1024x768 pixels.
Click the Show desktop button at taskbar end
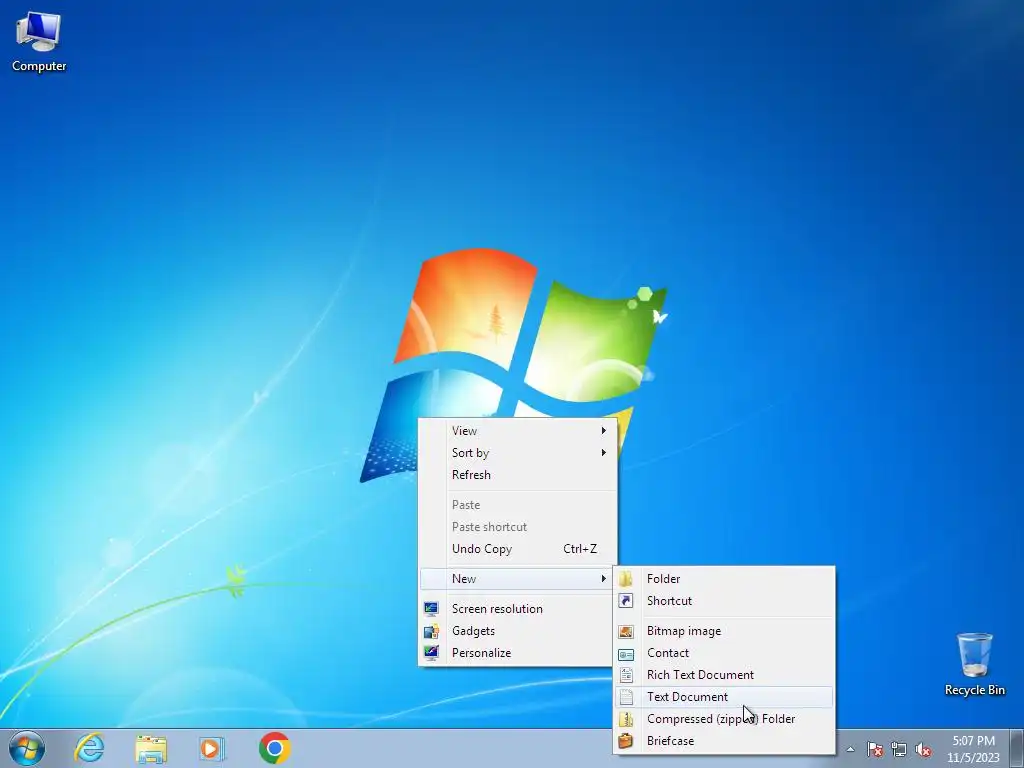point(1017,748)
